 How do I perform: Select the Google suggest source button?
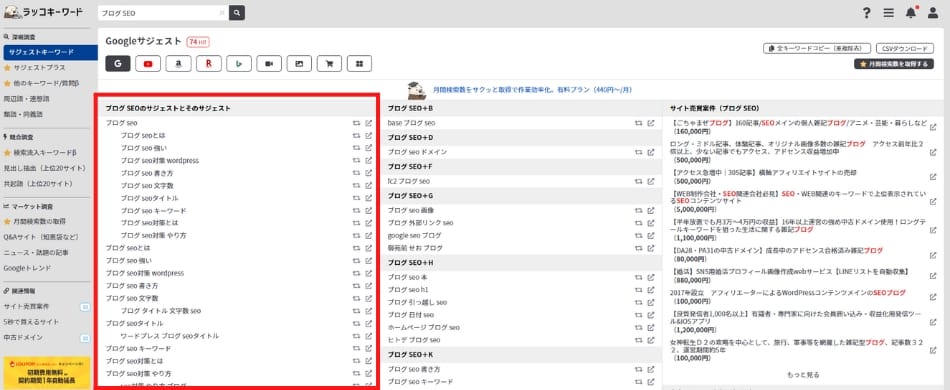coord(118,64)
